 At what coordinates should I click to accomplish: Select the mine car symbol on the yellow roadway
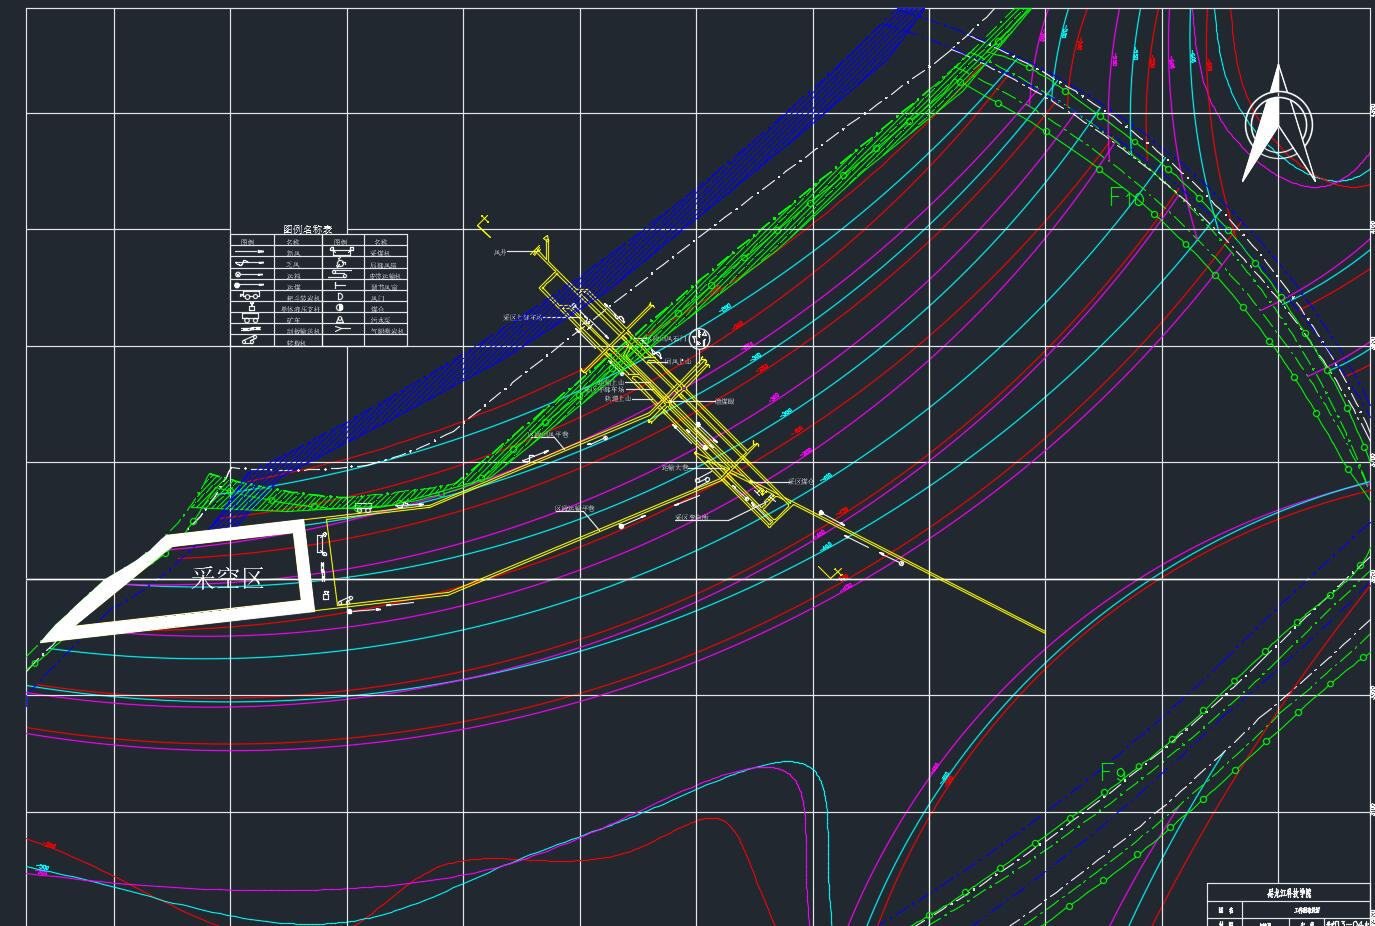[x=363, y=509]
